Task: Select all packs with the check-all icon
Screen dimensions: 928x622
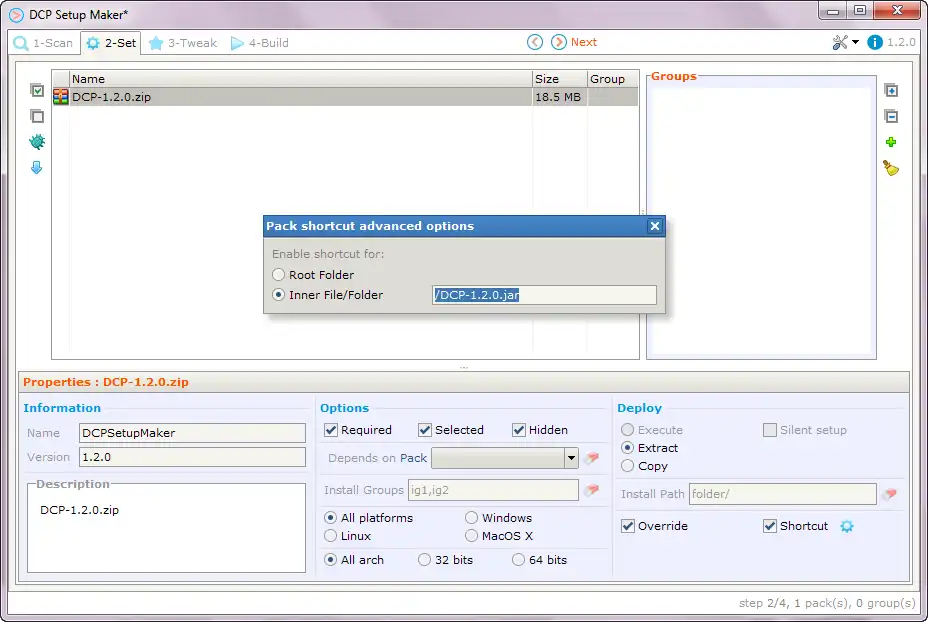Action: tap(37, 91)
